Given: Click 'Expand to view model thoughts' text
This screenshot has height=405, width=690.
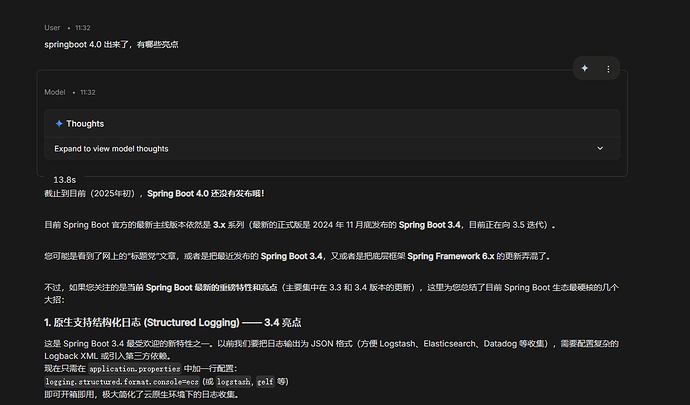Looking at the screenshot, I should tap(111, 149).
